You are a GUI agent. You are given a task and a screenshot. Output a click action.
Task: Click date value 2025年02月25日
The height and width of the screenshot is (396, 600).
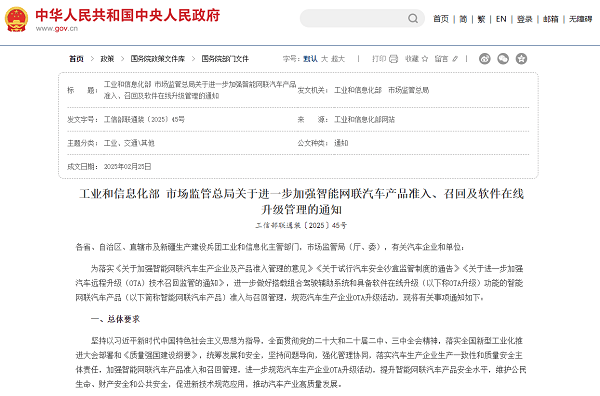coord(127,166)
